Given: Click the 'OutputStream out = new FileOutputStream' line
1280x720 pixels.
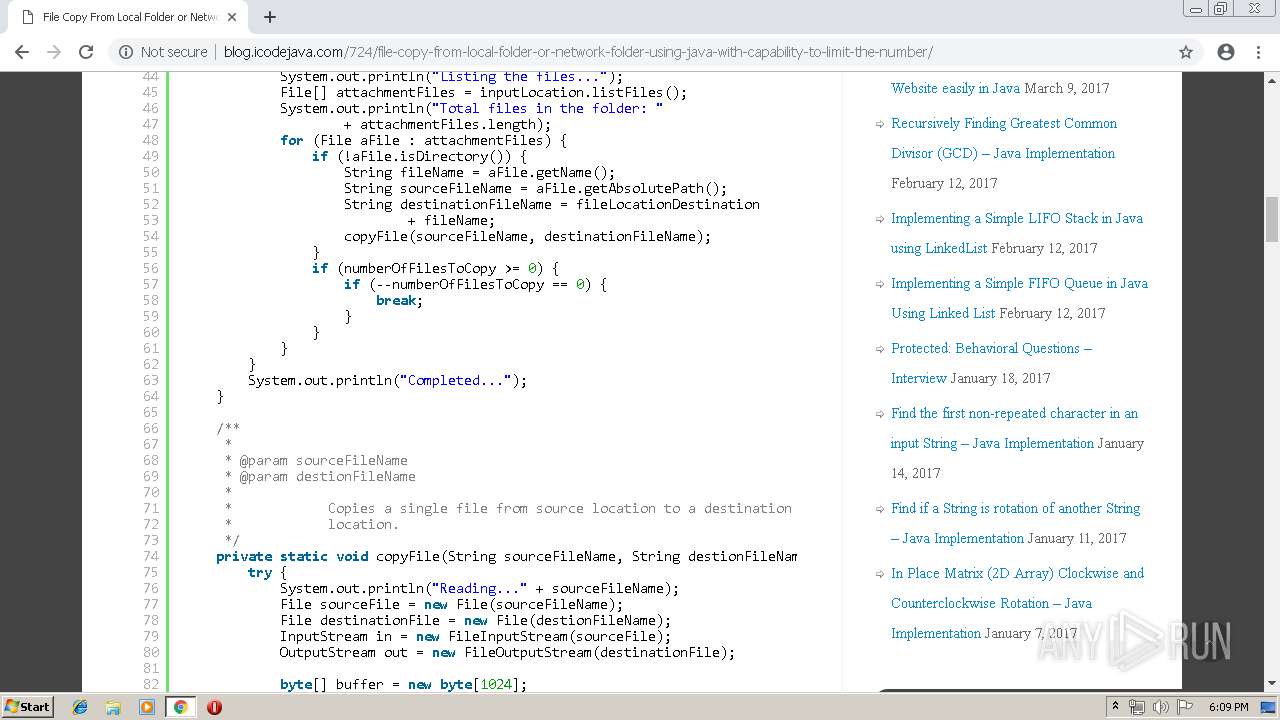Looking at the screenshot, I should (x=507, y=652).
